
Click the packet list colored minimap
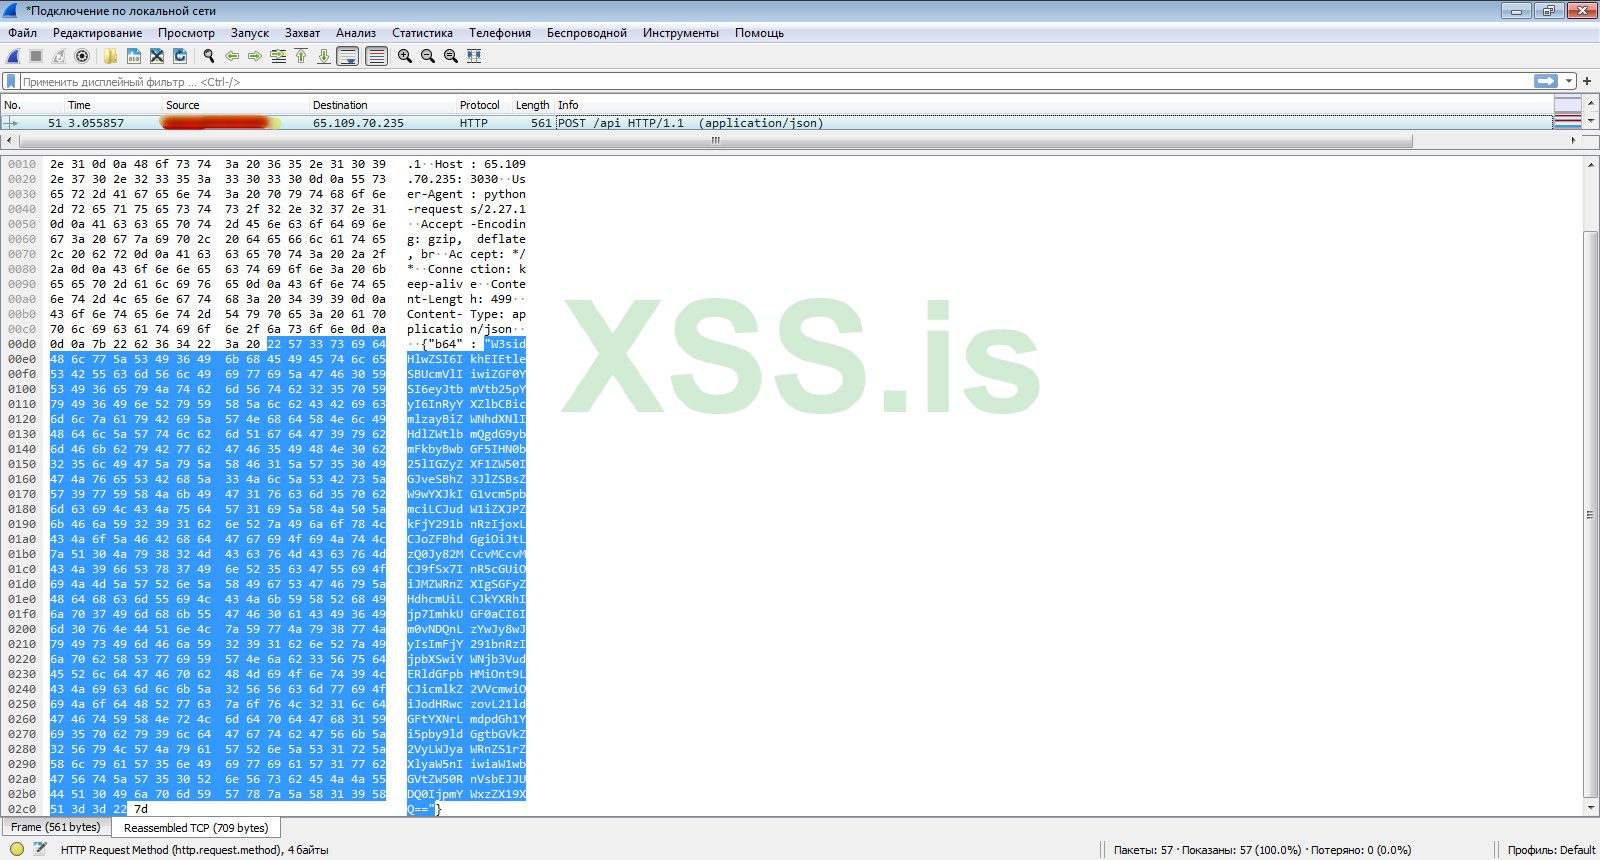tap(1568, 113)
